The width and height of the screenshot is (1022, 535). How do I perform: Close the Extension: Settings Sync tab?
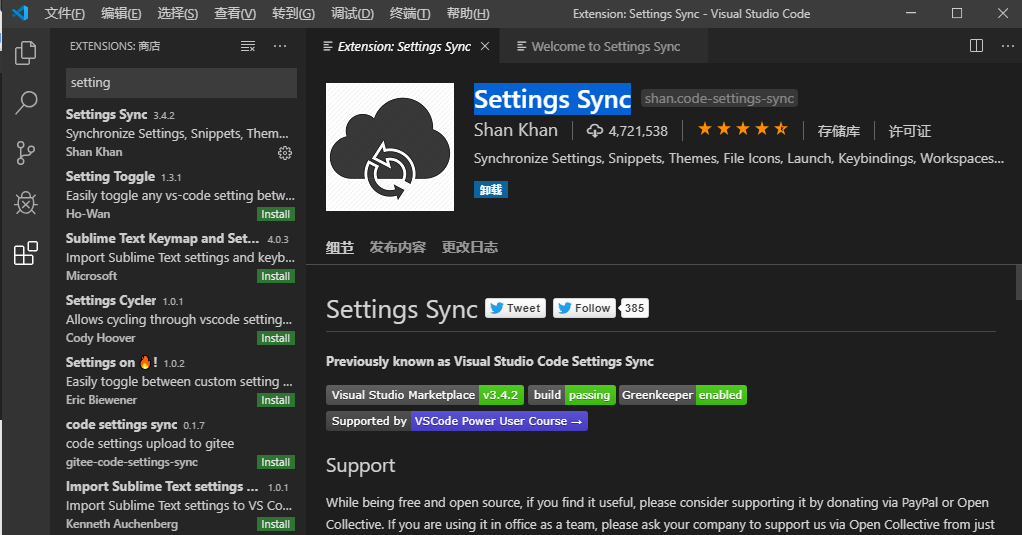pyautogui.click(x=486, y=46)
